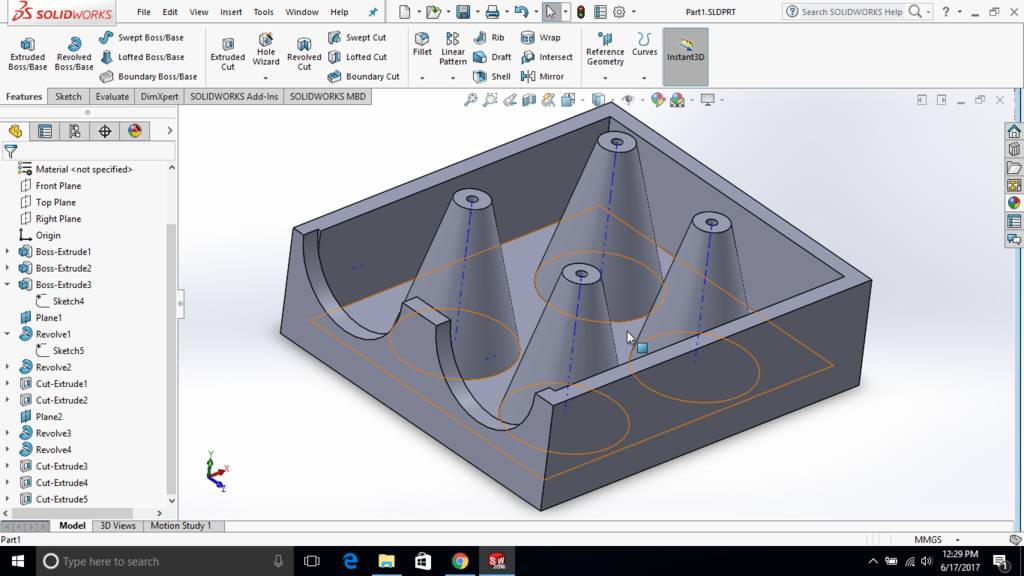Select the Rib feature
The height and width of the screenshot is (576, 1024).
489,37
